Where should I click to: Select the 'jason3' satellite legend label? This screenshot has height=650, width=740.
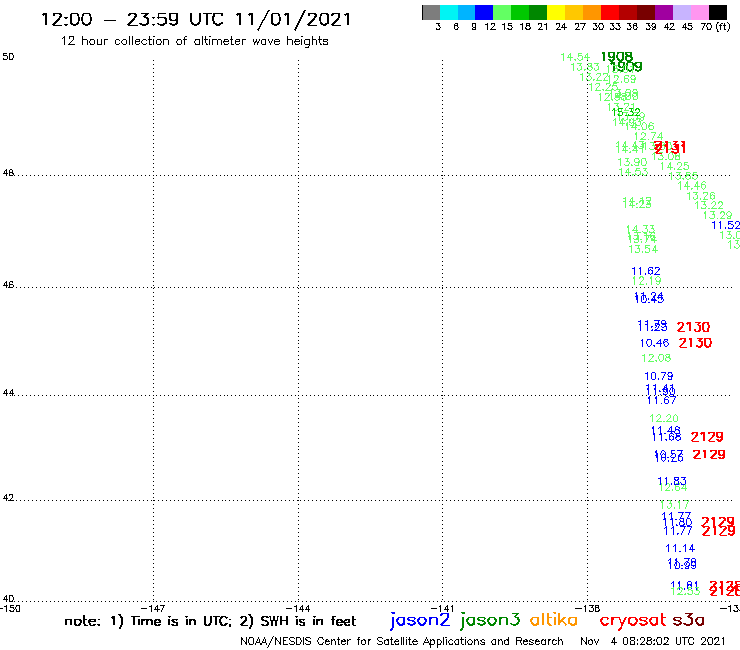pos(490,621)
